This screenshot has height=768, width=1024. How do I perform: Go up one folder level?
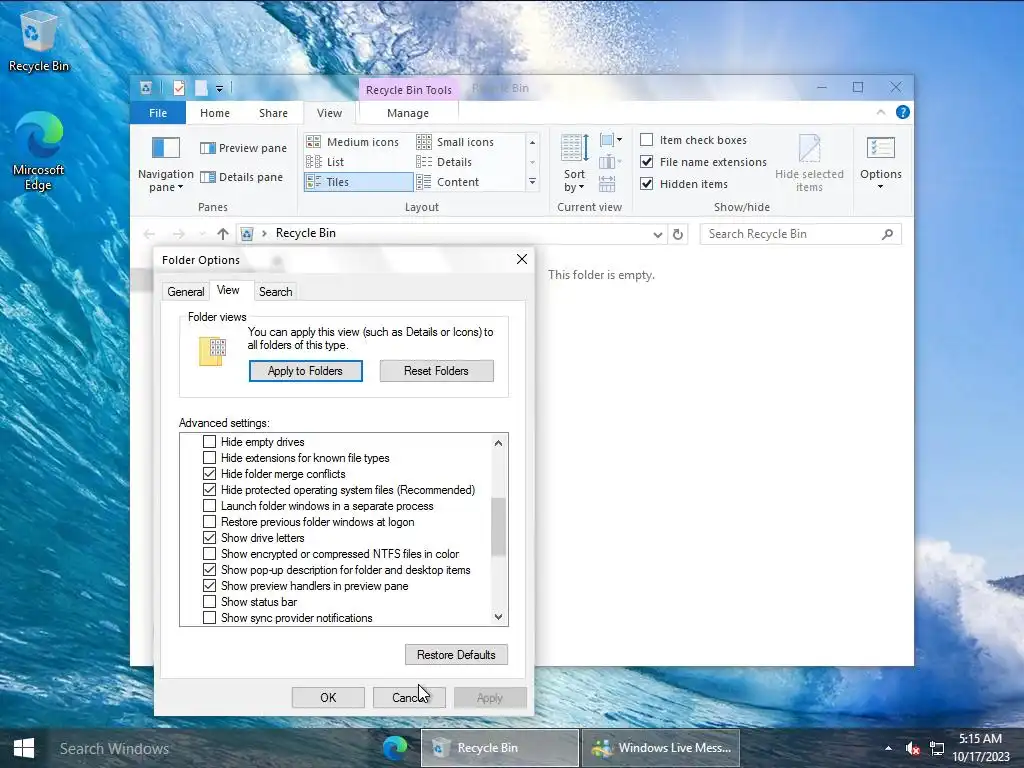tap(223, 234)
